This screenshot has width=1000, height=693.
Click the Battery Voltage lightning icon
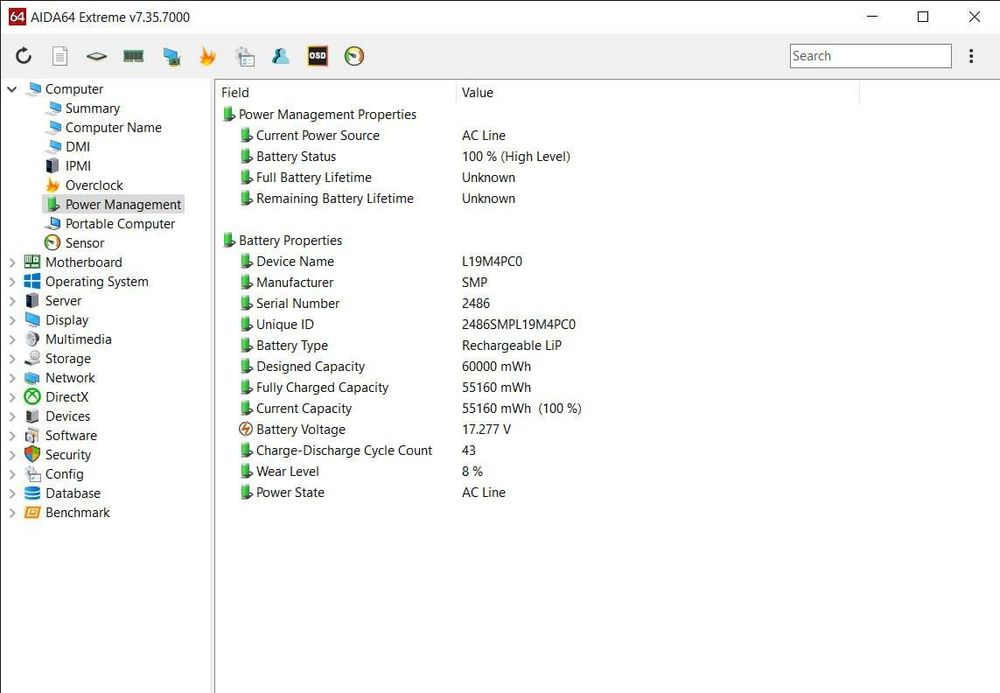point(246,429)
